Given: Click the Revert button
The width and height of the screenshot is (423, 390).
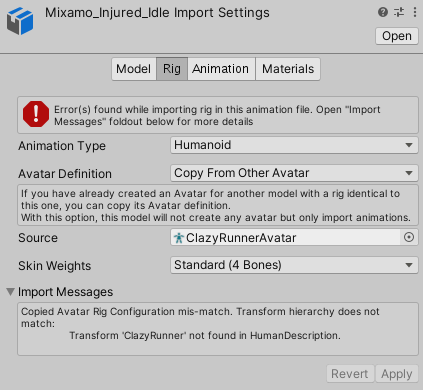Looking at the screenshot, I should pos(350,374).
